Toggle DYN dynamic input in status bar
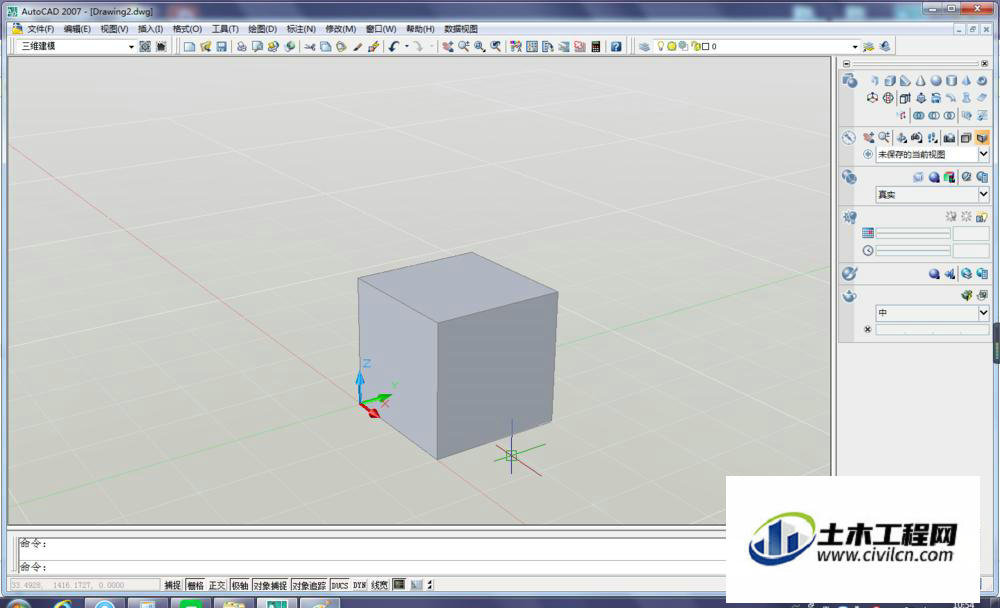Image resolution: width=1000 pixels, height=608 pixels. click(x=360, y=585)
